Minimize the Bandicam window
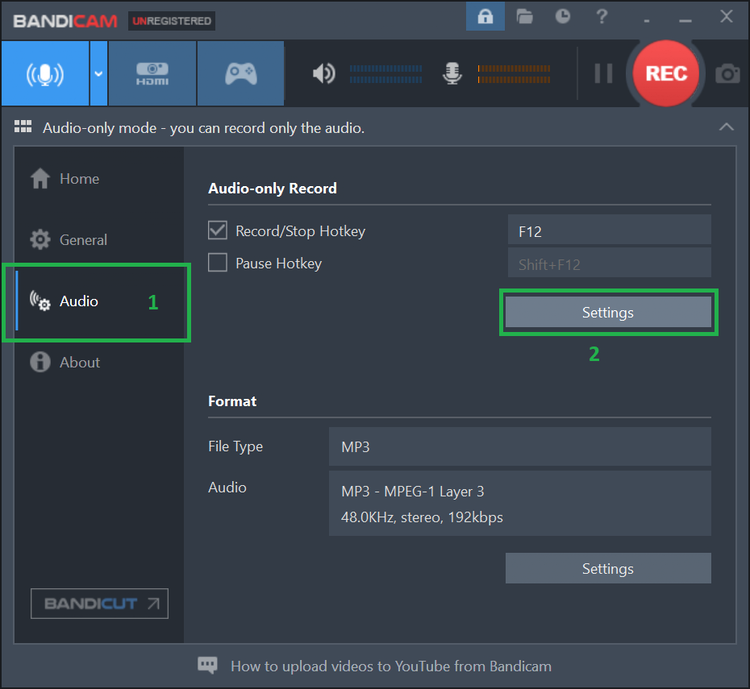The image size is (750, 689). pyautogui.click(x=685, y=19)
